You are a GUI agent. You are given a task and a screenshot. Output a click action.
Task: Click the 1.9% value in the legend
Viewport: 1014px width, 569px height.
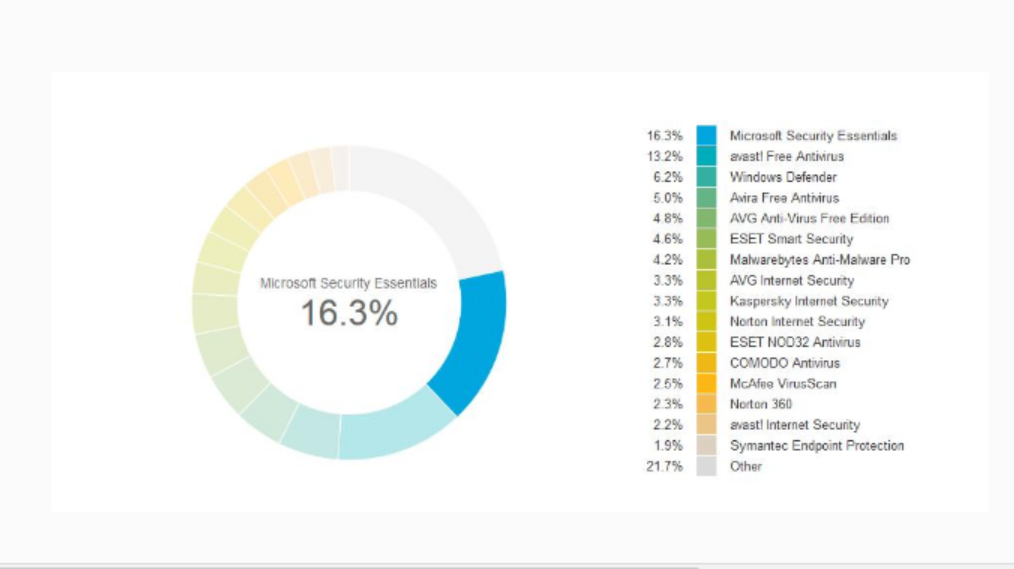[667, 446]
